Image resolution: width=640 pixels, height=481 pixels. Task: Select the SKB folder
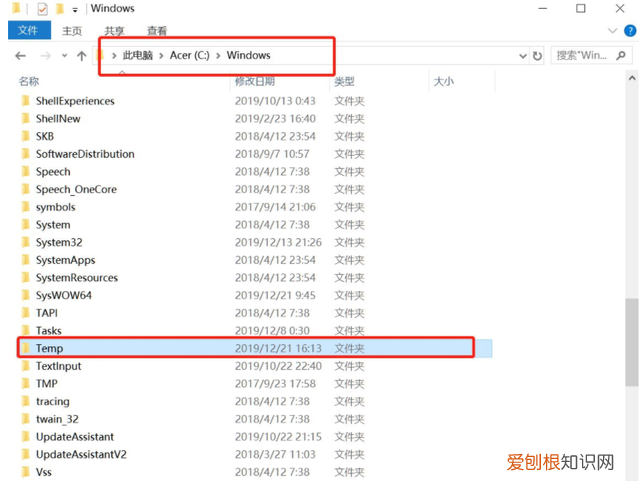(45, 136)
